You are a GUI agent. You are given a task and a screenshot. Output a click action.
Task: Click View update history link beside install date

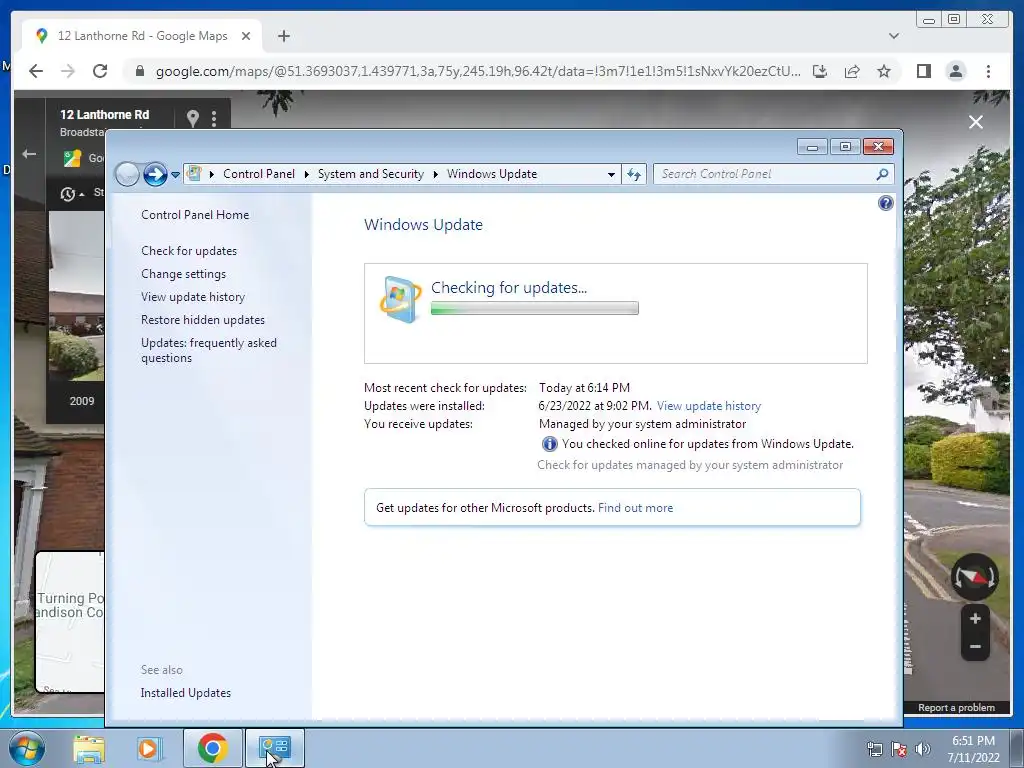(x=709, y=406)
